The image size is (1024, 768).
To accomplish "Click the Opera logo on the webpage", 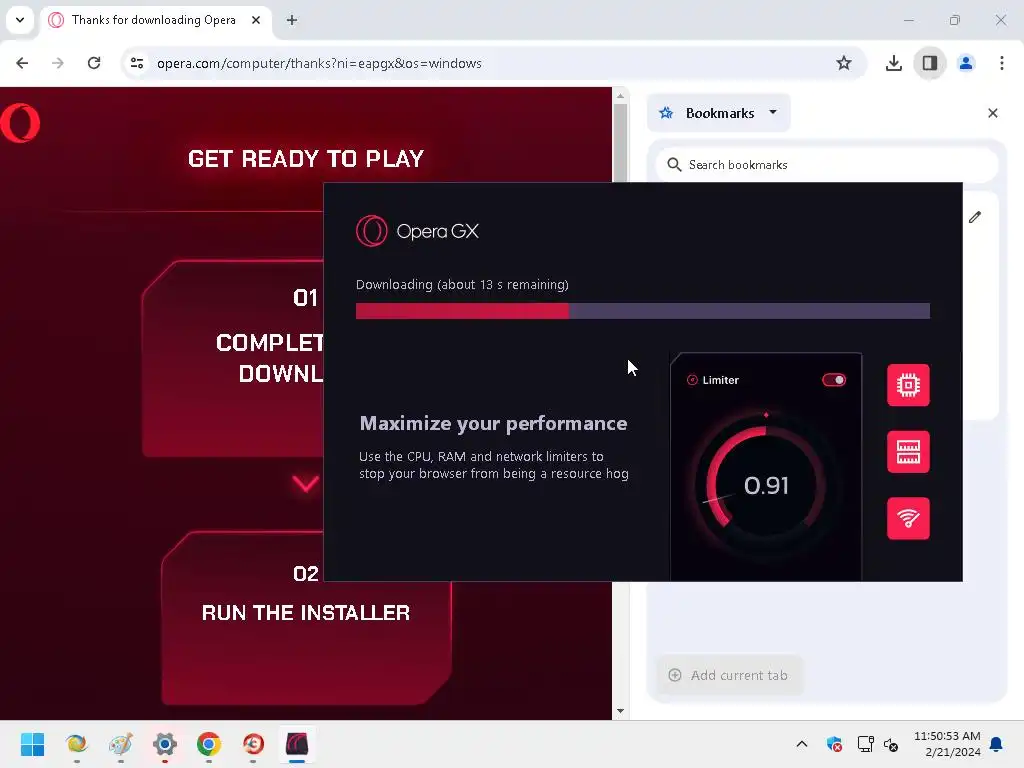I will [20, 123].
